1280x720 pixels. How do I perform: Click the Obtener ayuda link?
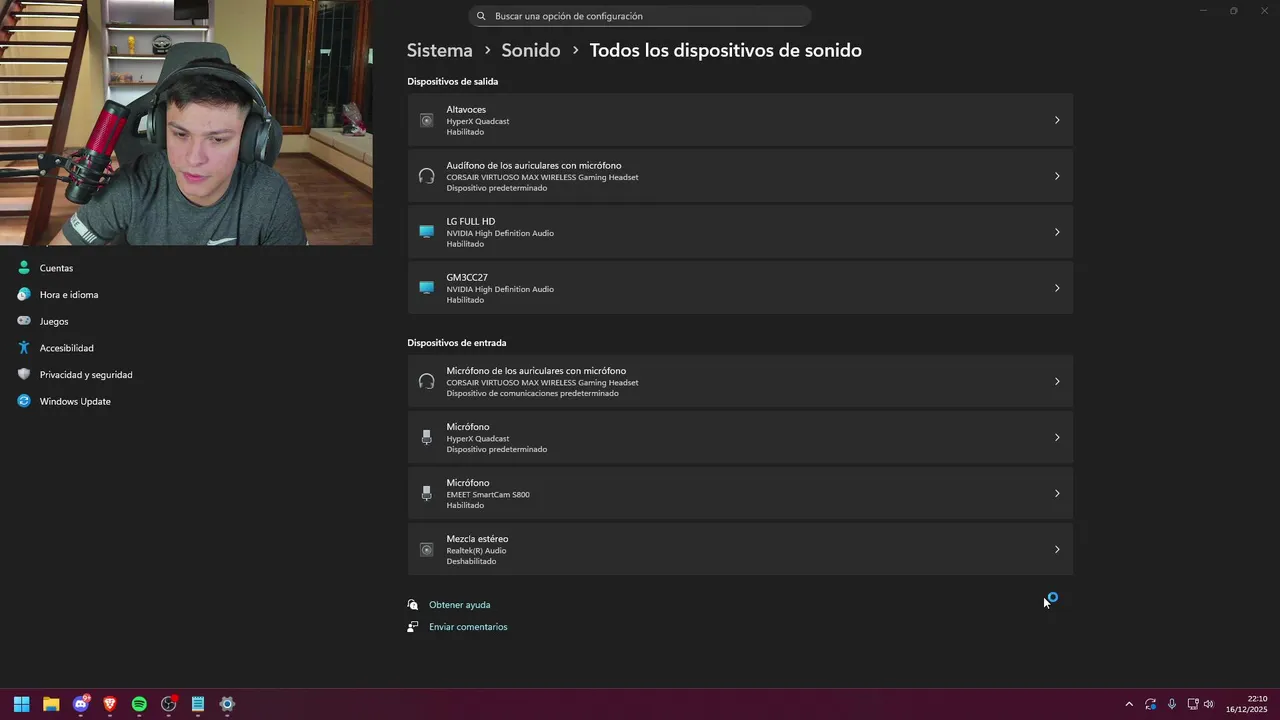460,605
